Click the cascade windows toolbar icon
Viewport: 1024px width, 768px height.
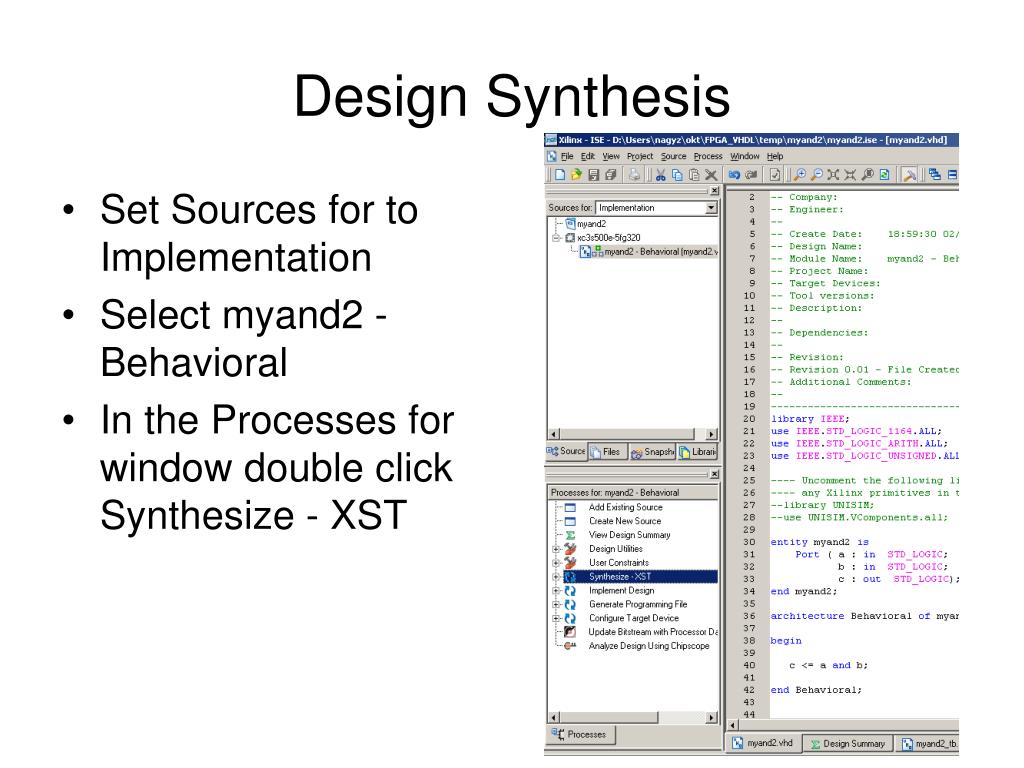point(935,174)
